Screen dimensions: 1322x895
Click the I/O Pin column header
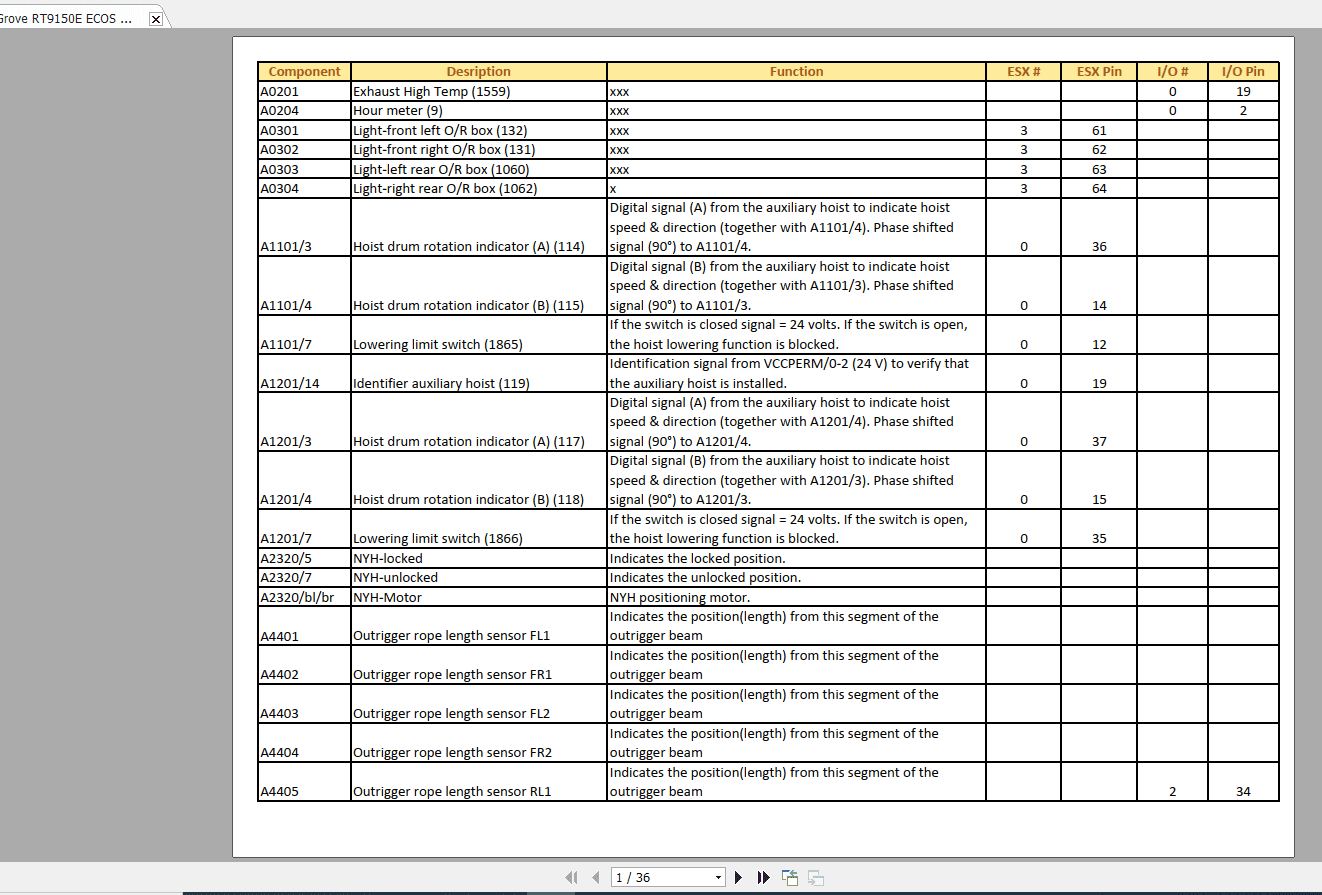1243,72
